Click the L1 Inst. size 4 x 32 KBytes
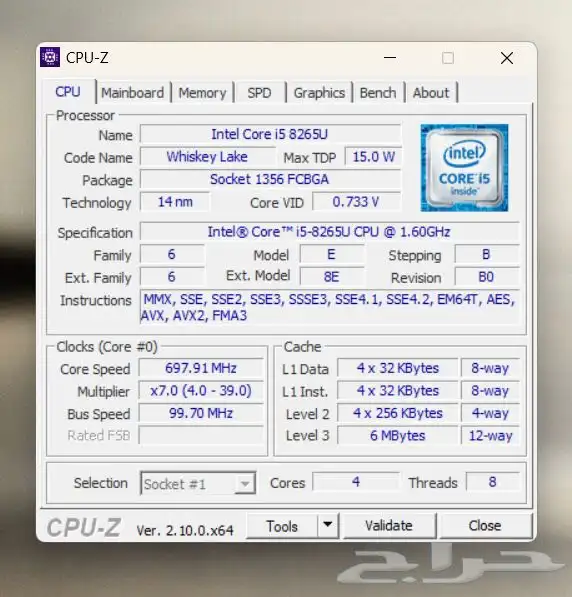This screenshot has height=597, width=572. (x=398, y=391)
